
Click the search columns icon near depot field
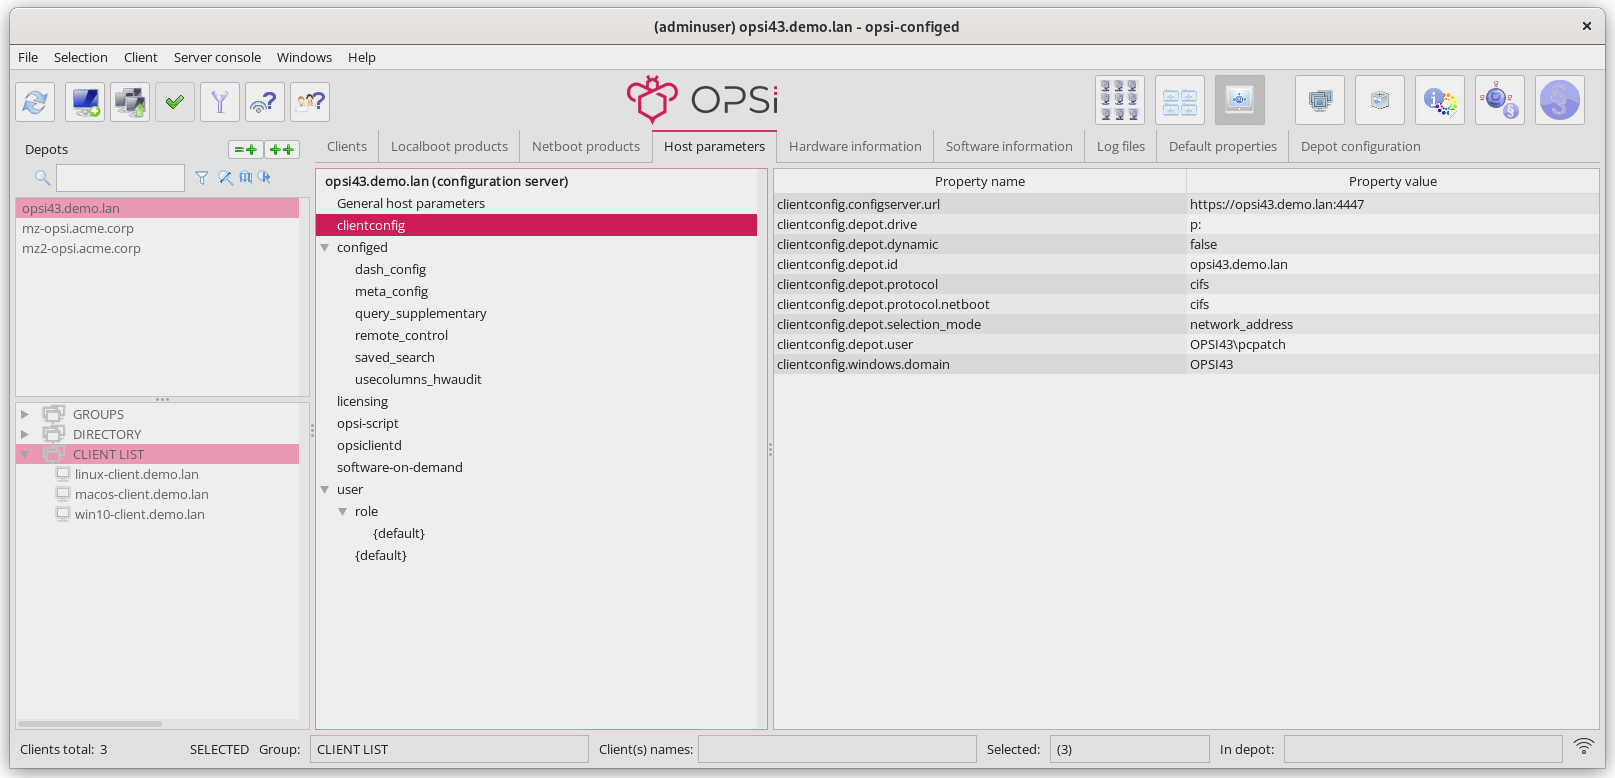pos(246,178)
